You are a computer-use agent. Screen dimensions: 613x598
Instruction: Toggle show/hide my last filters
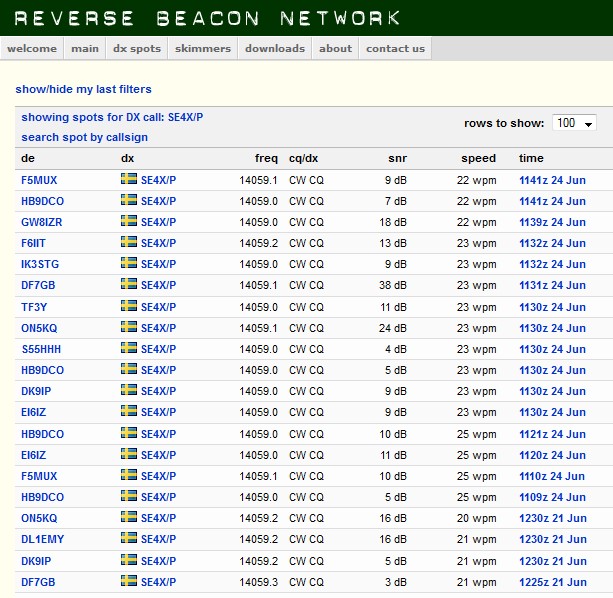point(83,90)
